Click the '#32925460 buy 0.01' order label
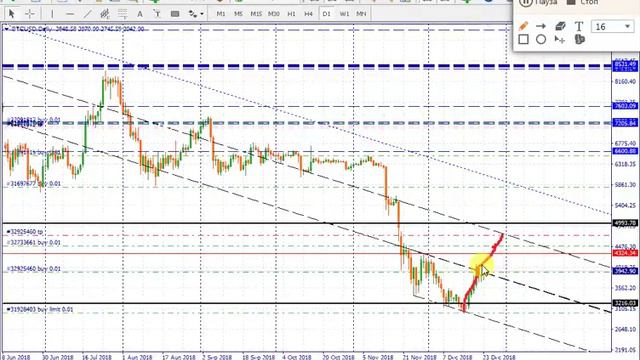640x360 pixels. (x=34, y=269)
